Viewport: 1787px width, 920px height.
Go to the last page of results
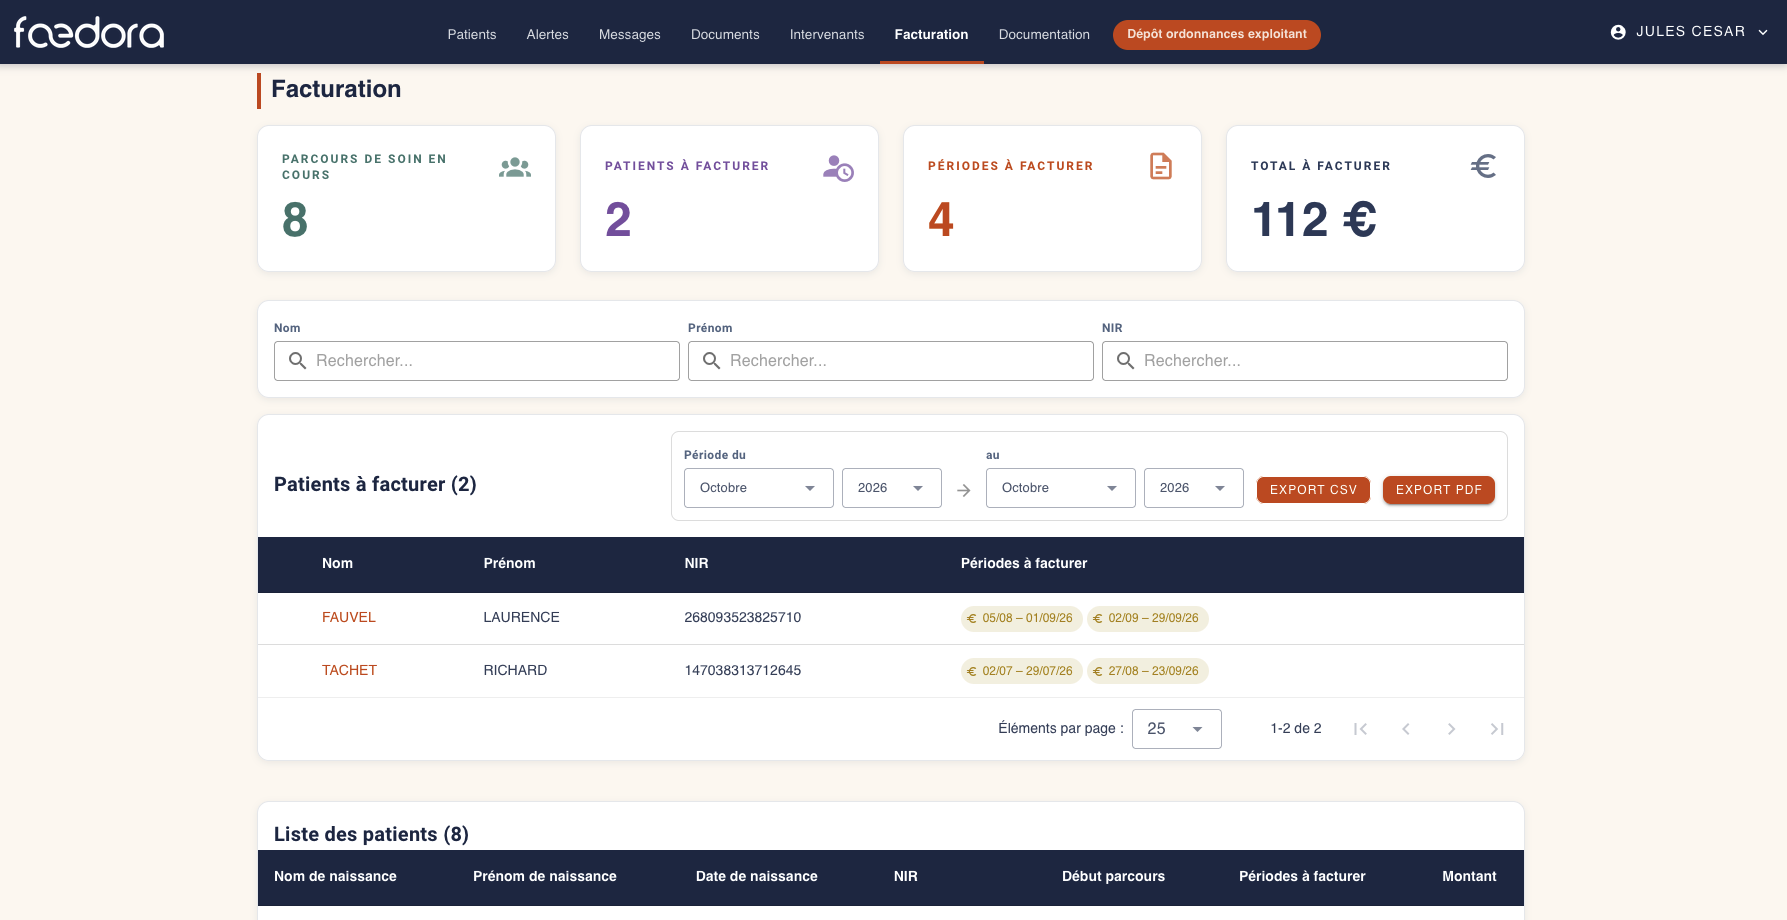(x=1497, y=729)
